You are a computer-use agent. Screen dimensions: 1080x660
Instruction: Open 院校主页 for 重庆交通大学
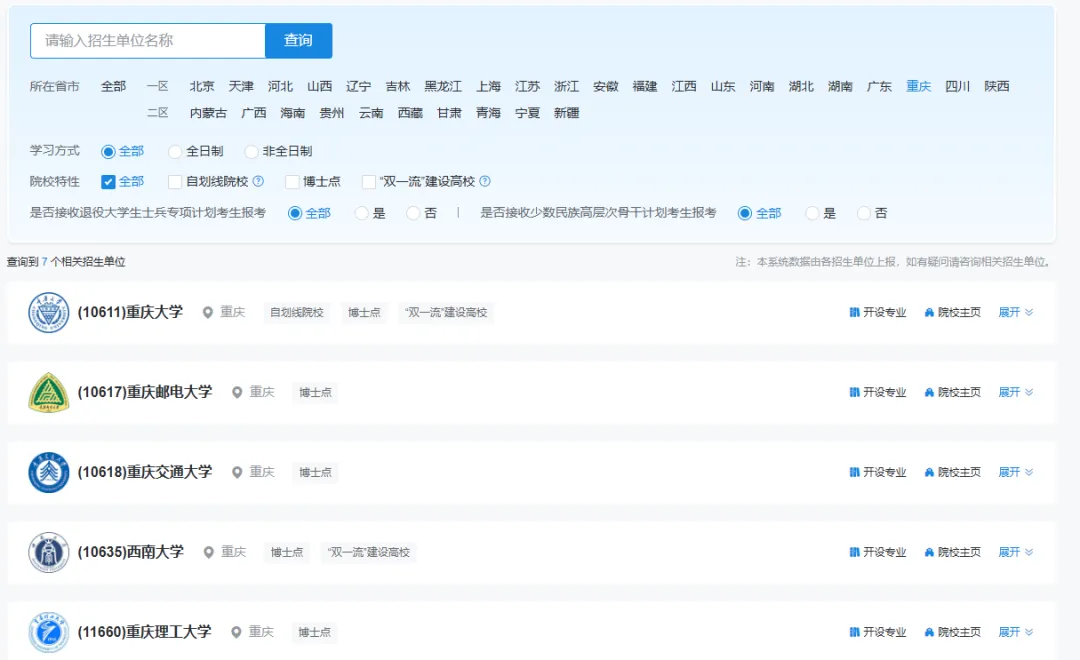click(x=953, y=472)
